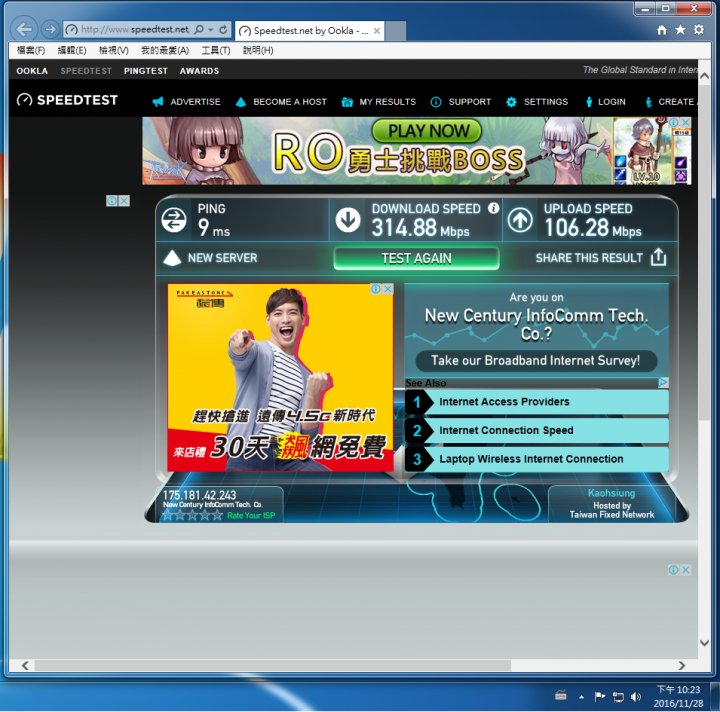
Task: Click the vertical scrollbar down arrow
Action: (x=704, y=643)
